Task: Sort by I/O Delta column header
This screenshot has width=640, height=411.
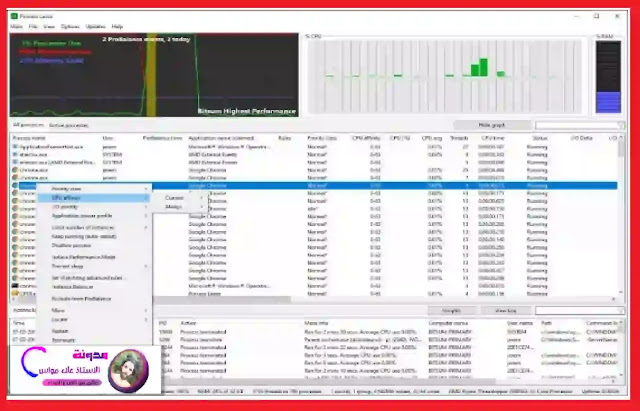Action: pos(582,138)
